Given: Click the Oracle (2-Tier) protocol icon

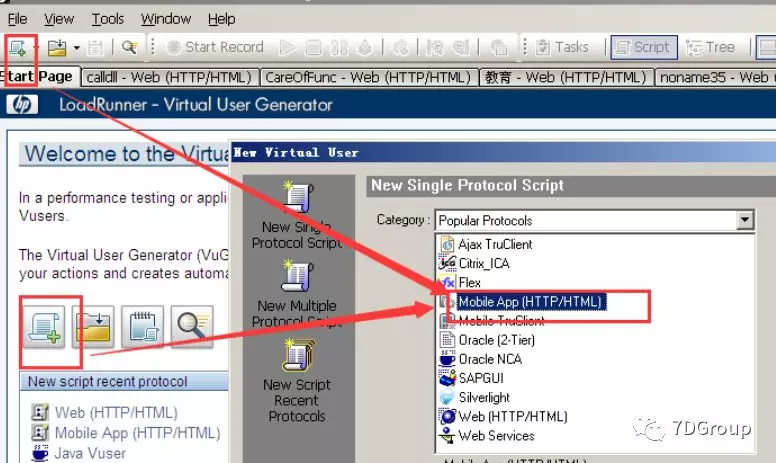Looking at the screenshot, I should point(447,340).
